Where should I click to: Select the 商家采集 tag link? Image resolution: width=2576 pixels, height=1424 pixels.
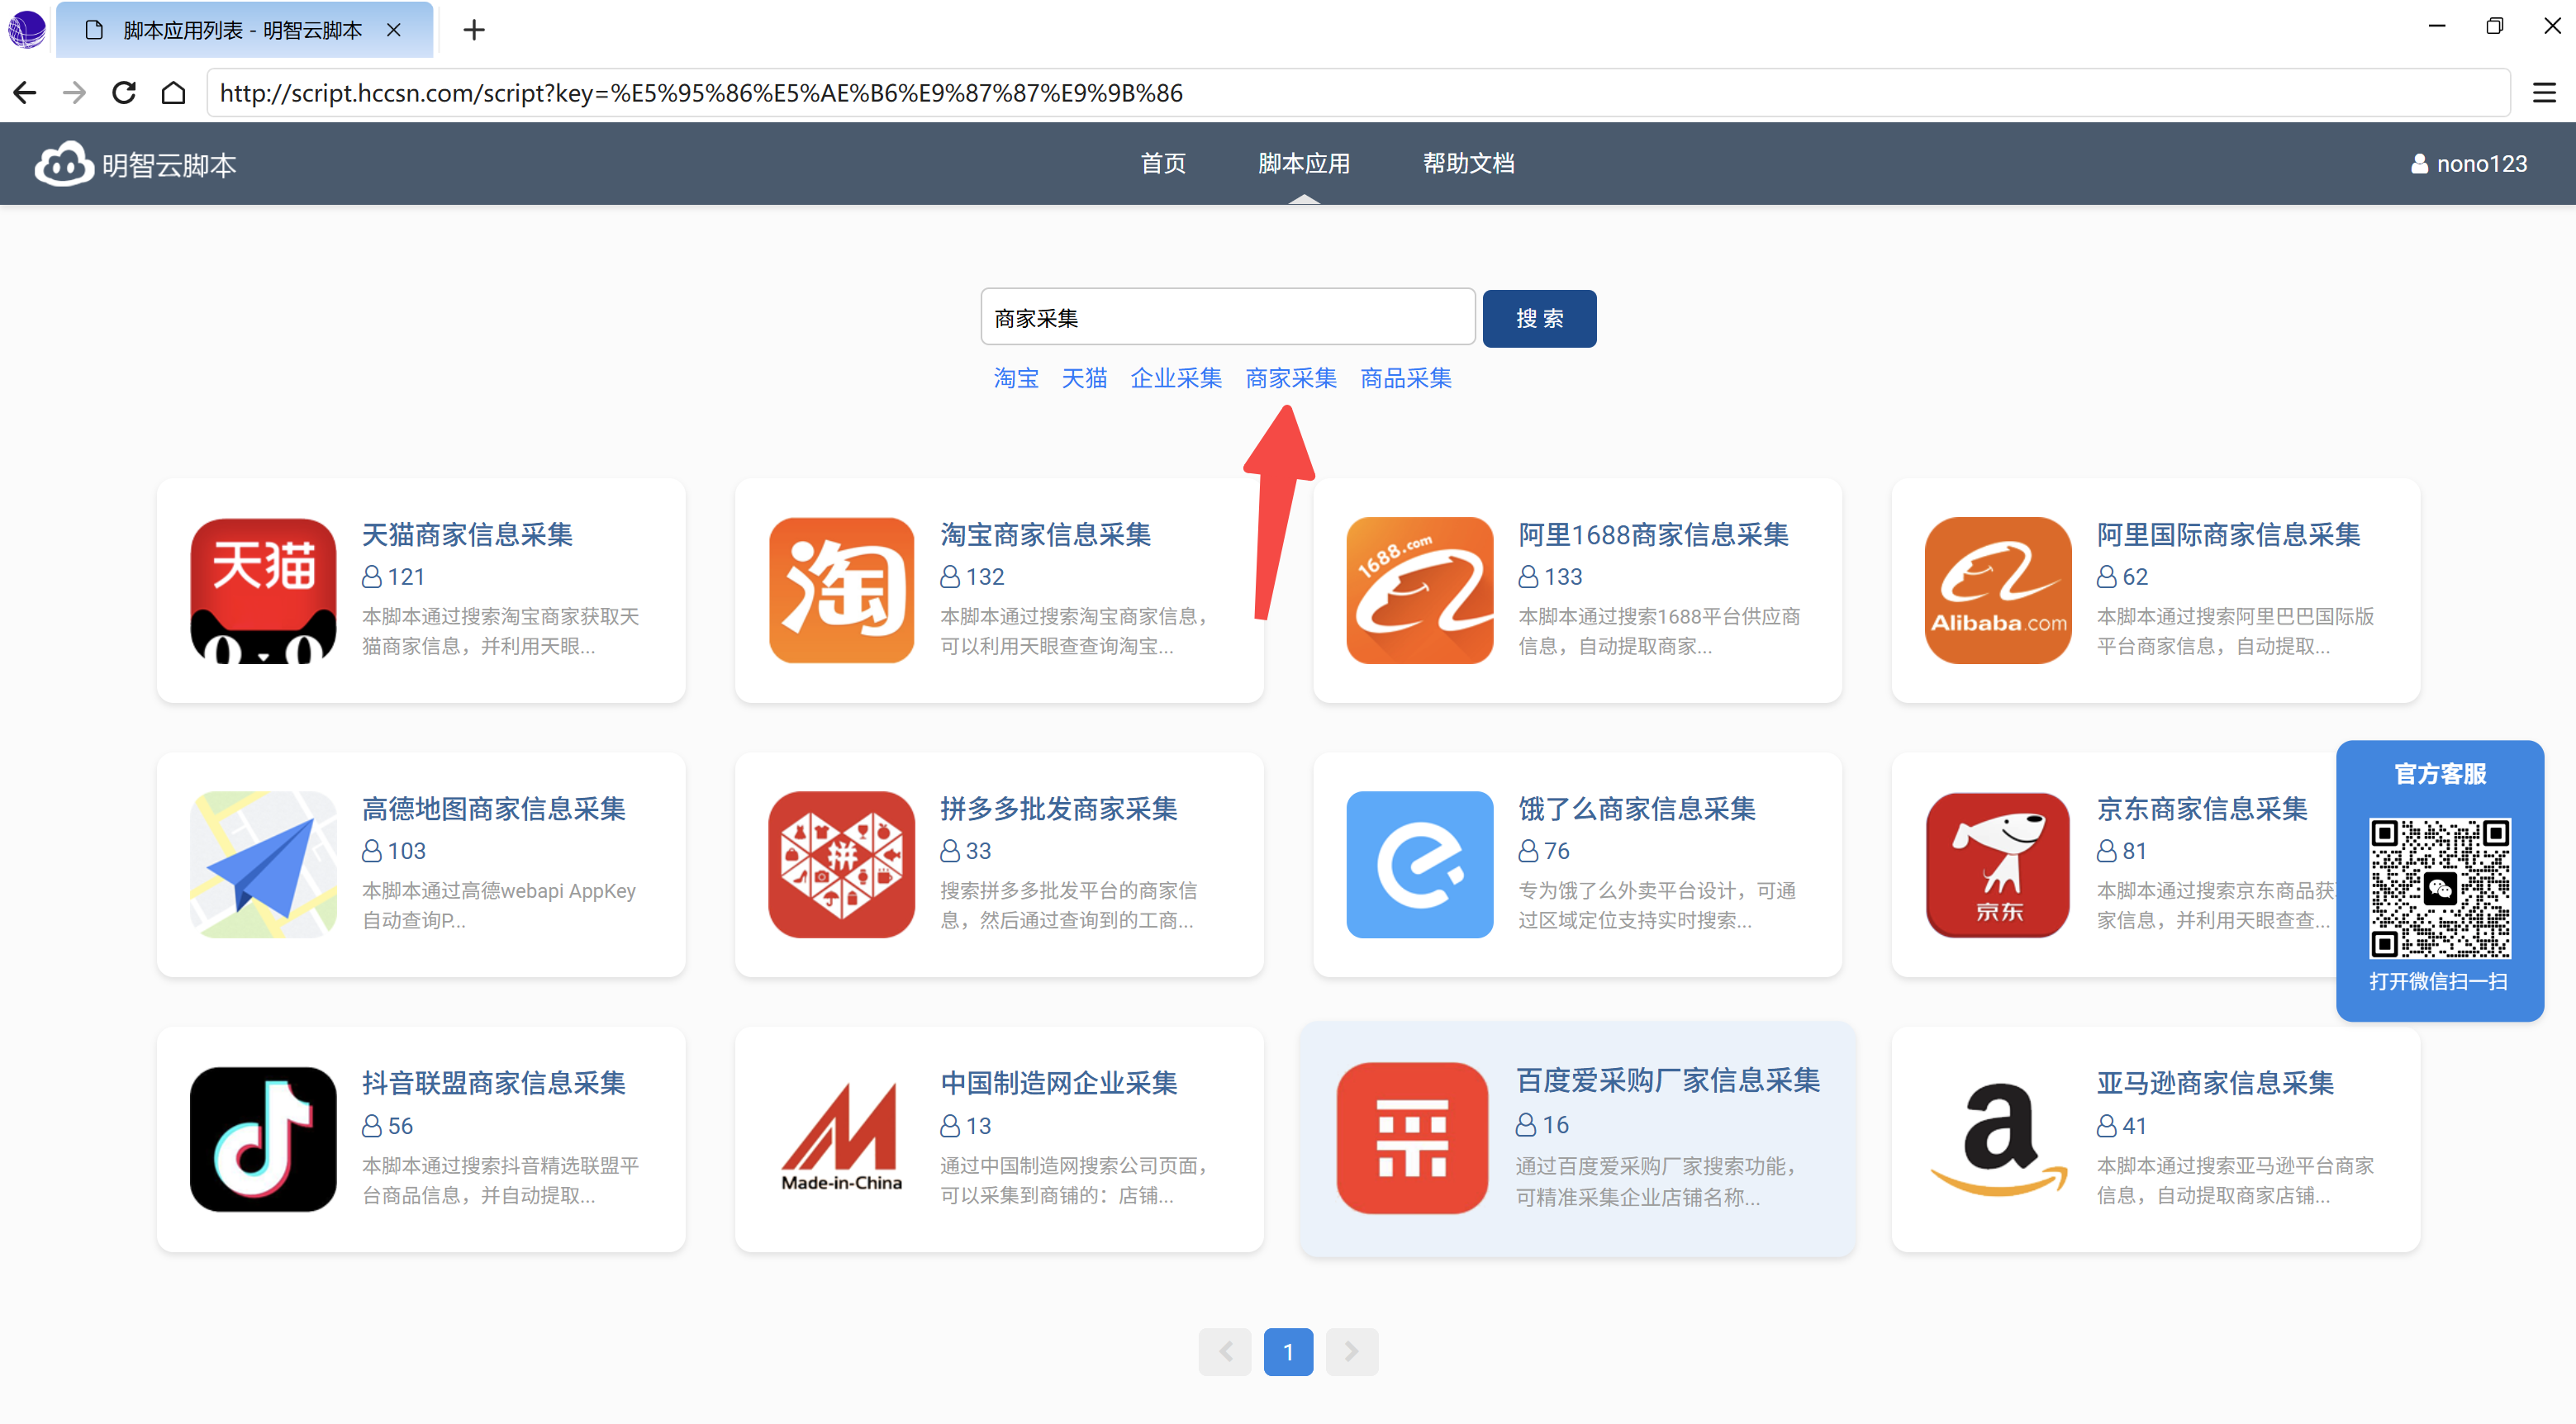pos(1291,378)
